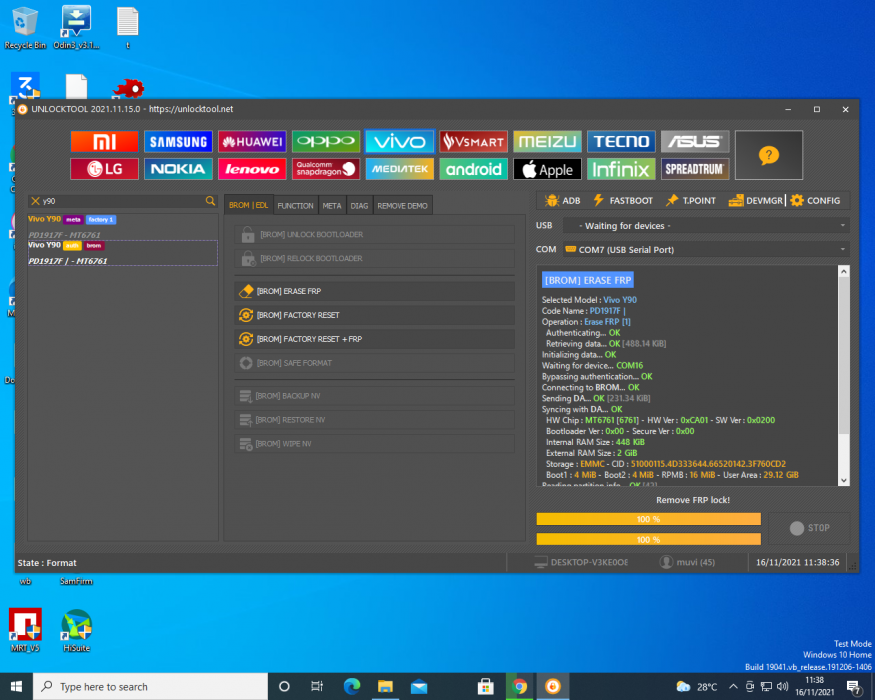The image size is (875, 700).
Task: Open the CONFIG settings
Action: pyautogui.click(x=815, y=200)
